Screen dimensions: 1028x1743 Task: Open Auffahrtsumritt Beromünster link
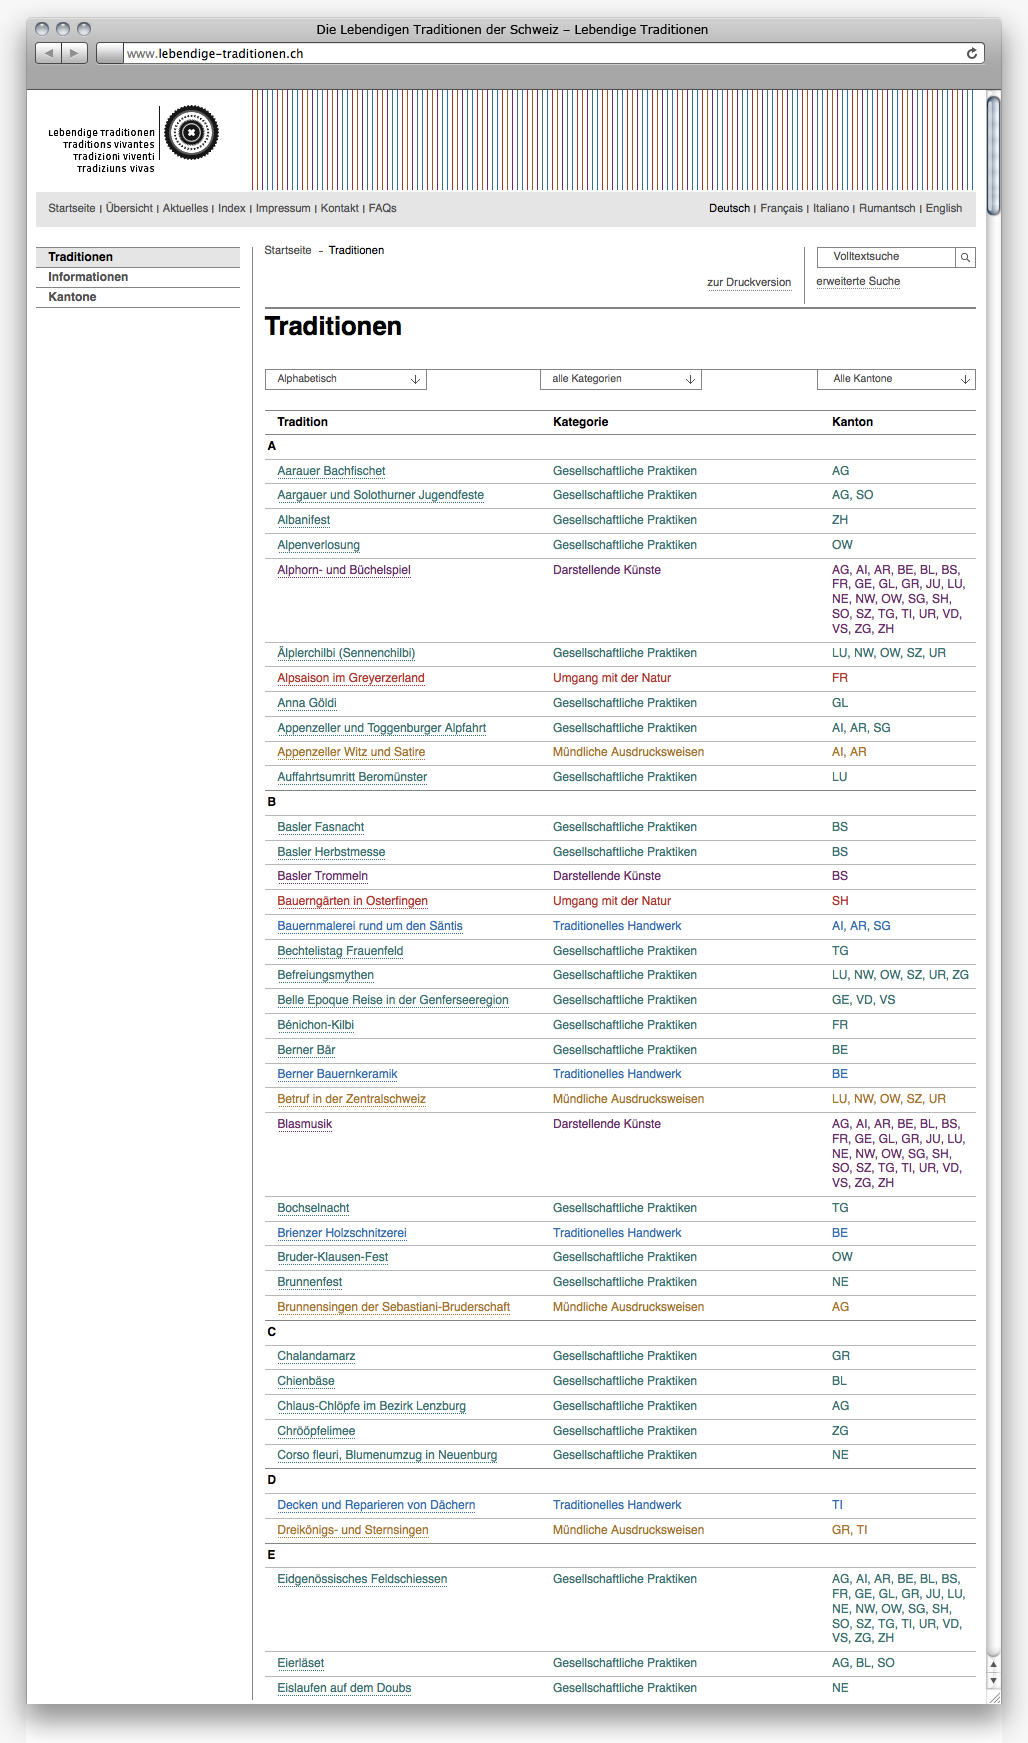pos(352,777)
